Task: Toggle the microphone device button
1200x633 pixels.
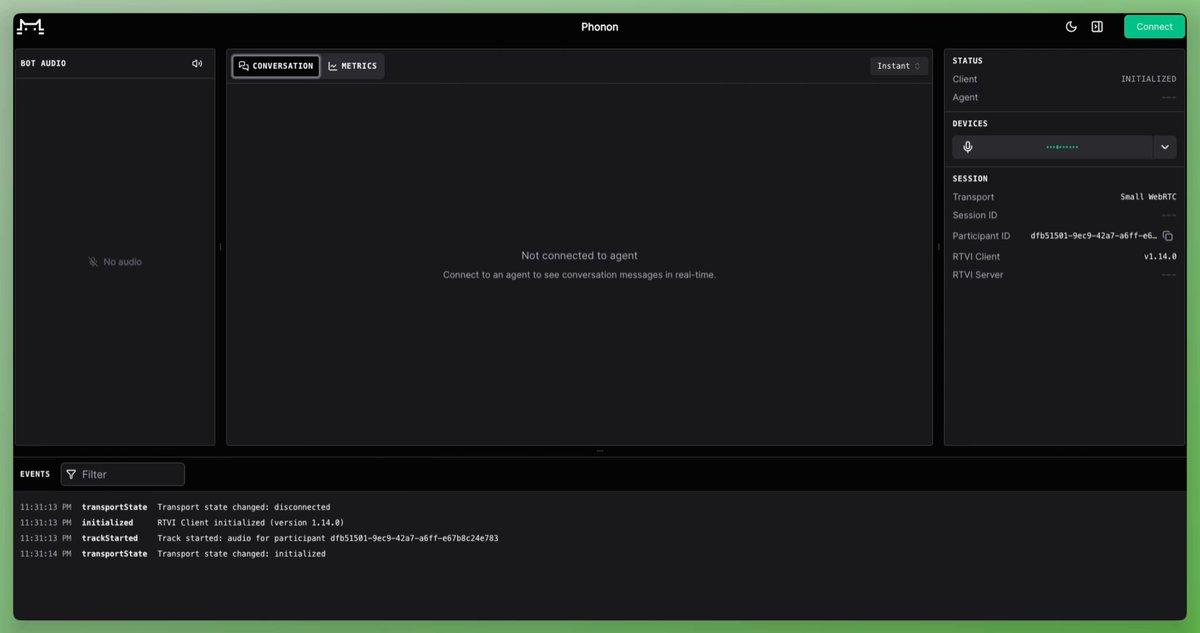Action: pos(967,147)
